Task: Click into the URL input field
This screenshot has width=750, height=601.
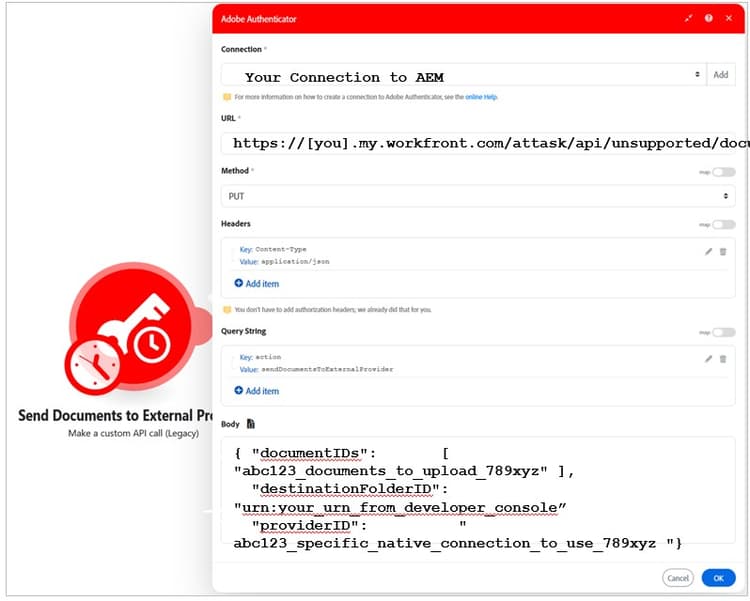Action: (478, 143)
